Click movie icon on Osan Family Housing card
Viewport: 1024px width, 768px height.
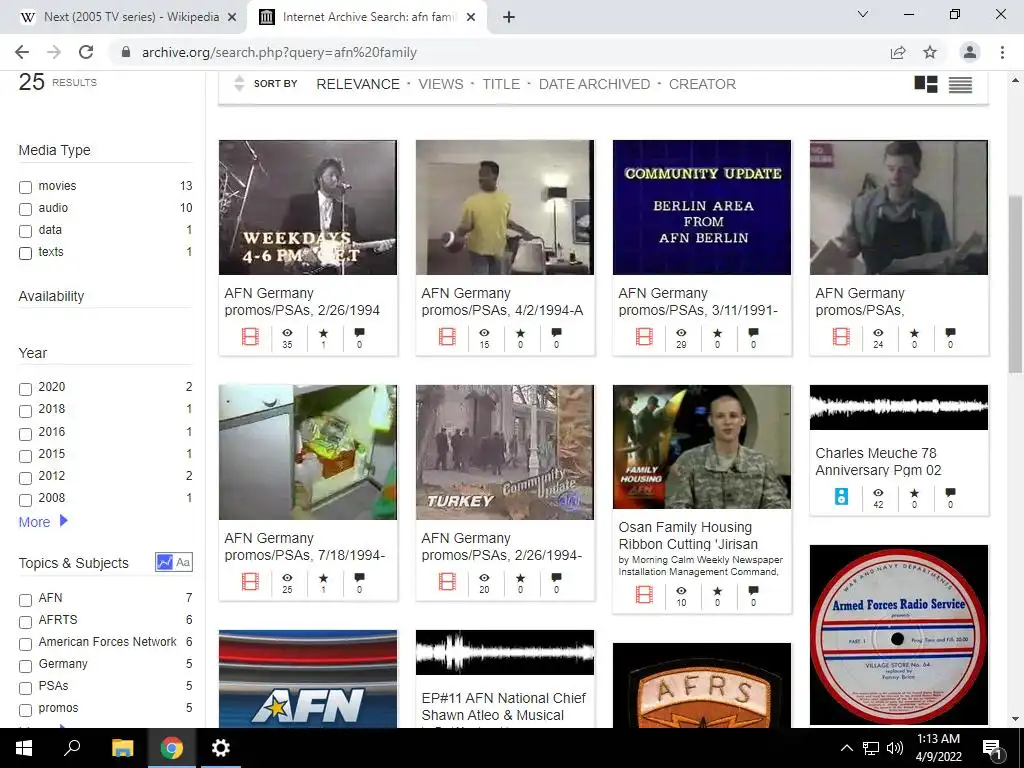click(x=644, y=595)
